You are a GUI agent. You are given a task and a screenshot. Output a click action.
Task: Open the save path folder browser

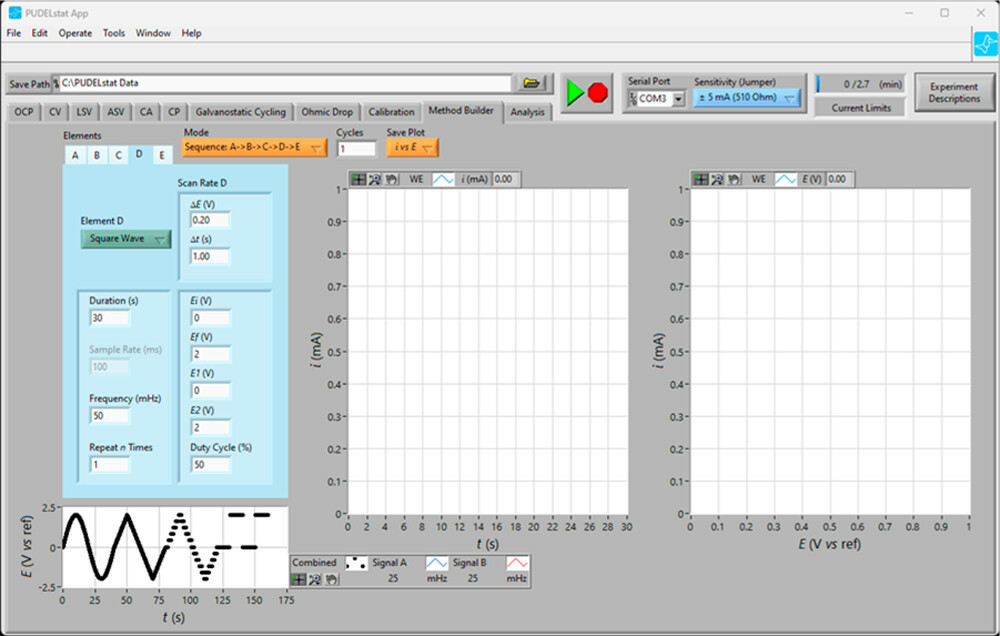(531, 83)
